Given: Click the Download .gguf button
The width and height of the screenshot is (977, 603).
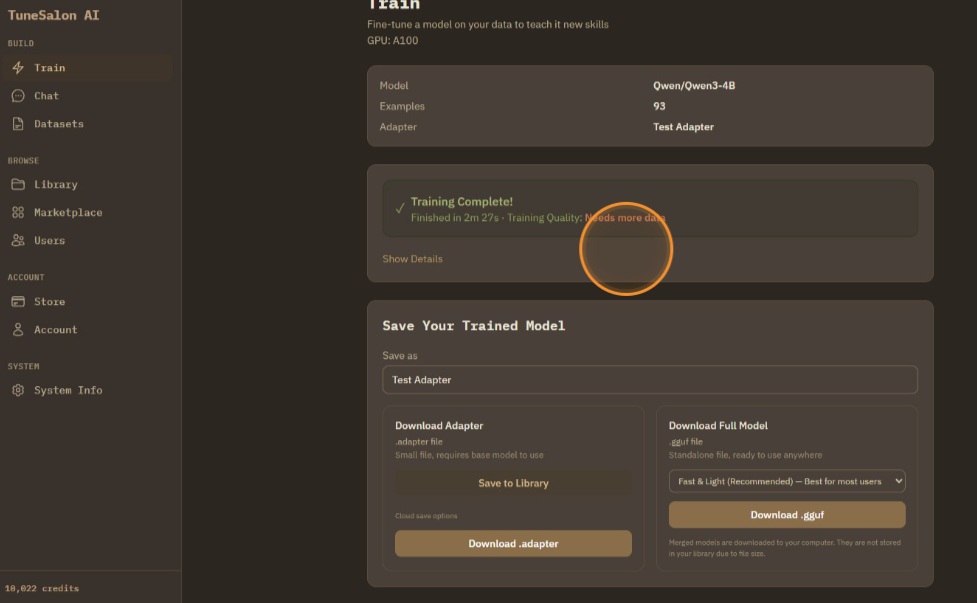Looking at the screenshot, I should coord(786,515).
